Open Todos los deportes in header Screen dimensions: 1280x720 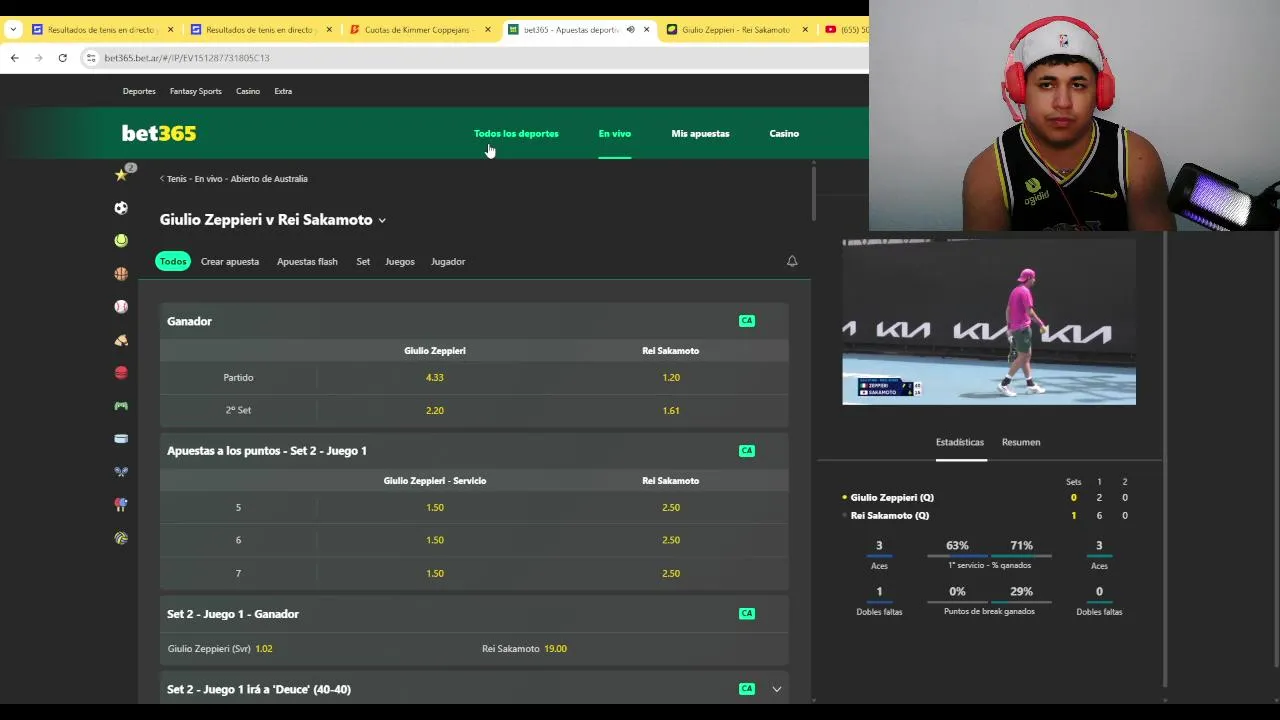tap(516, 134)
